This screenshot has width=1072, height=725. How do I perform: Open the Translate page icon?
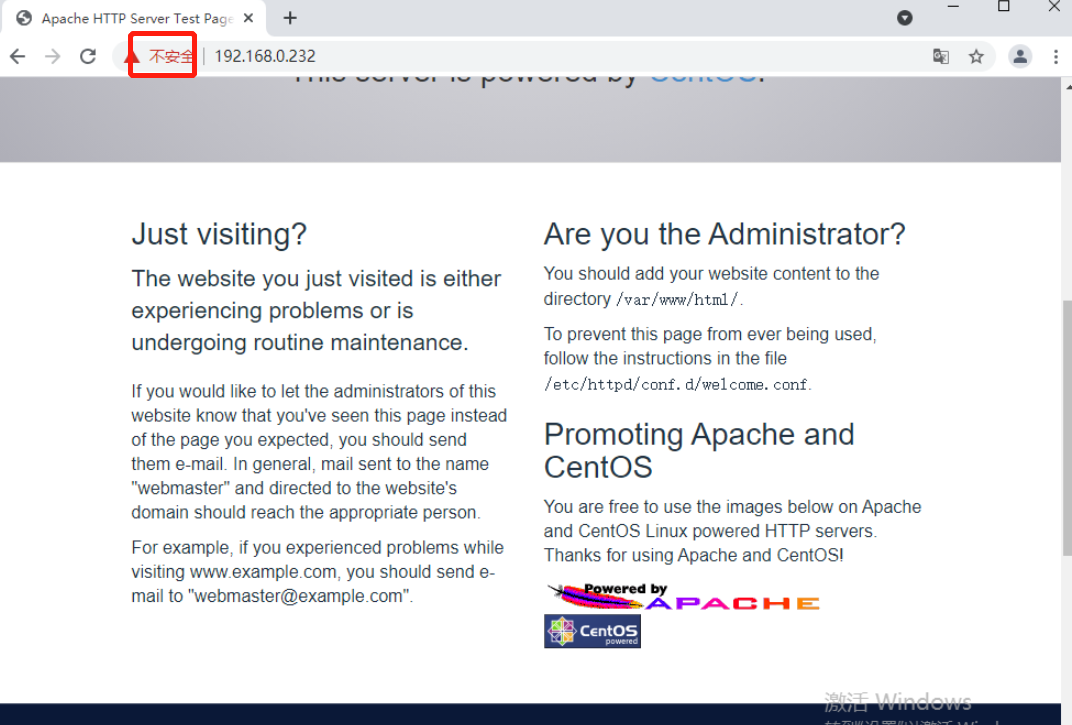941,57
